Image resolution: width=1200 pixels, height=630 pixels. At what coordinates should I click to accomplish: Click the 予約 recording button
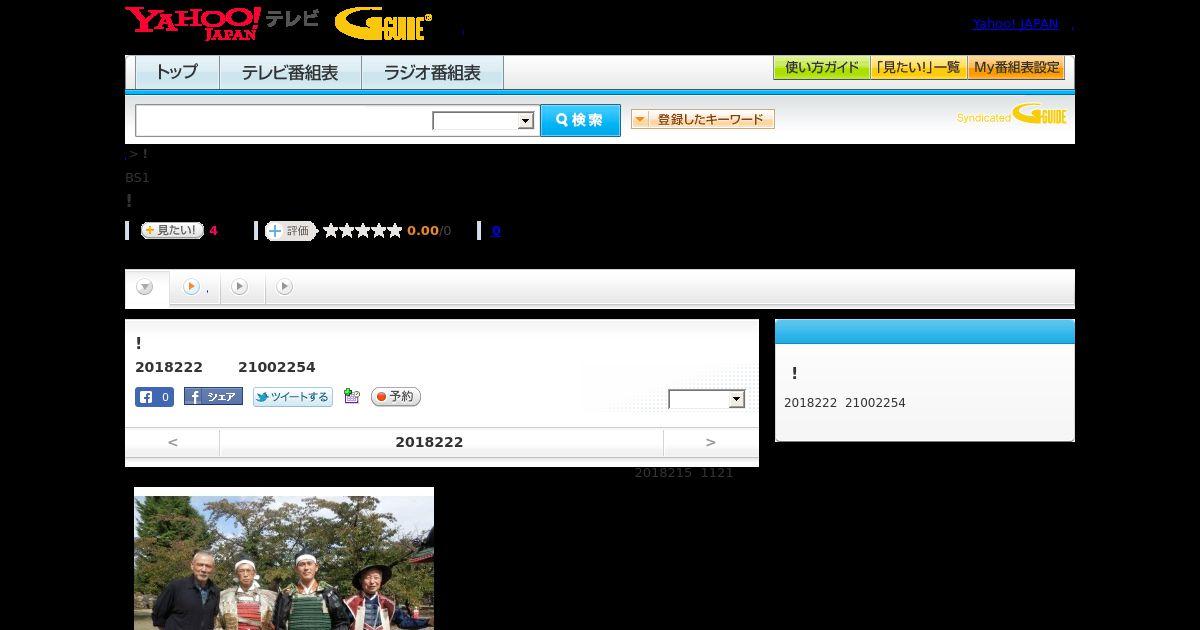pos(396,397)
